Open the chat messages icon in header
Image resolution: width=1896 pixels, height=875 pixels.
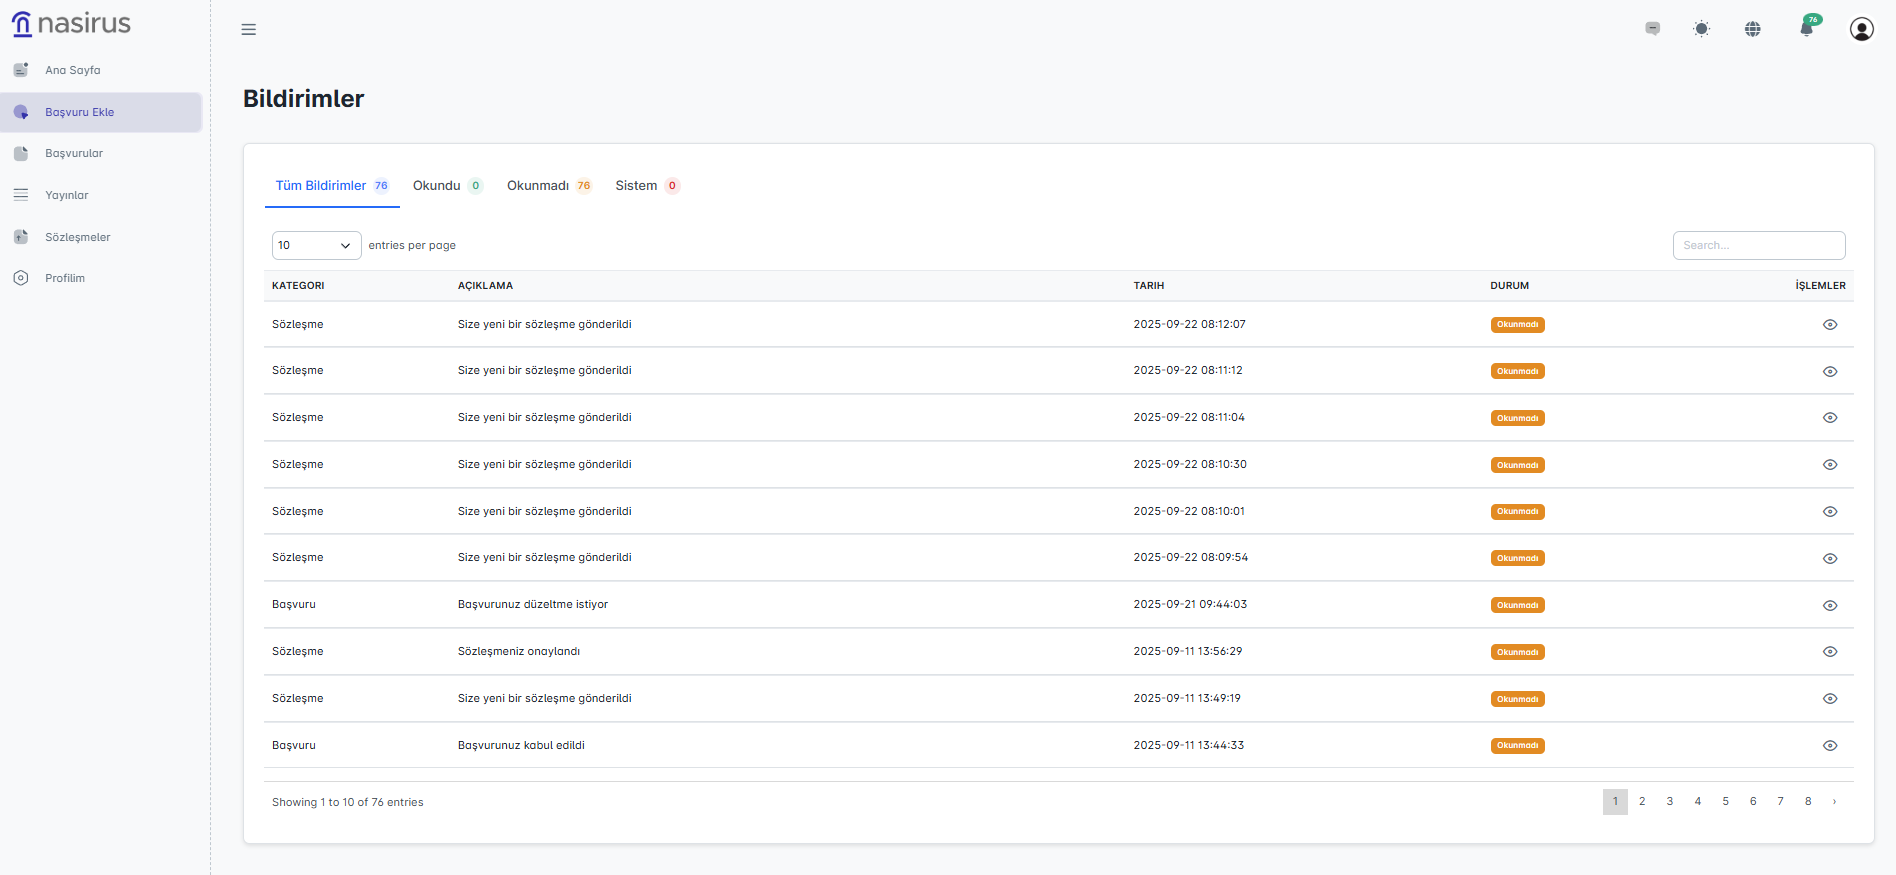click(x=1653, y=29)
